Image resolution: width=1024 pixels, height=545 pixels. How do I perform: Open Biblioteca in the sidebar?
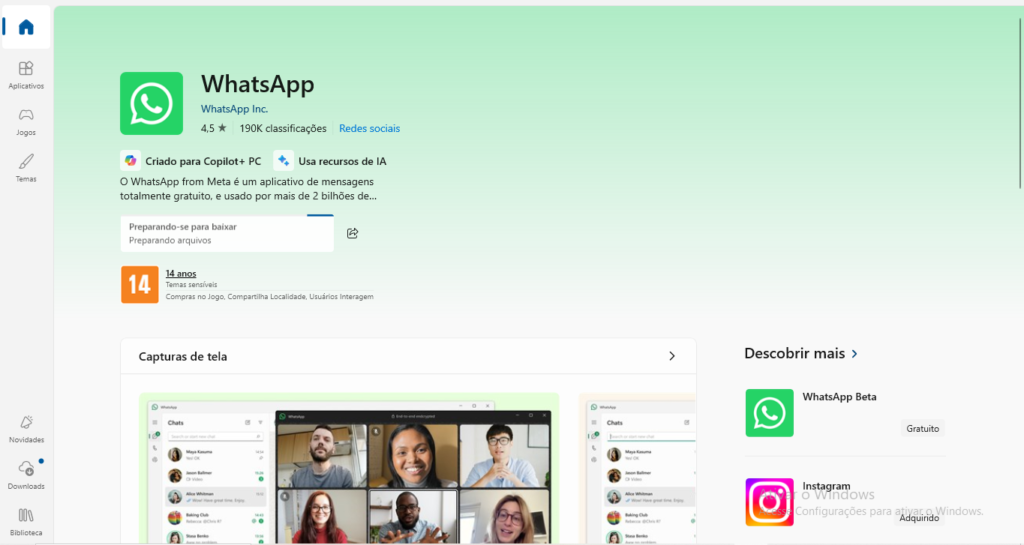tap(26, 522)
